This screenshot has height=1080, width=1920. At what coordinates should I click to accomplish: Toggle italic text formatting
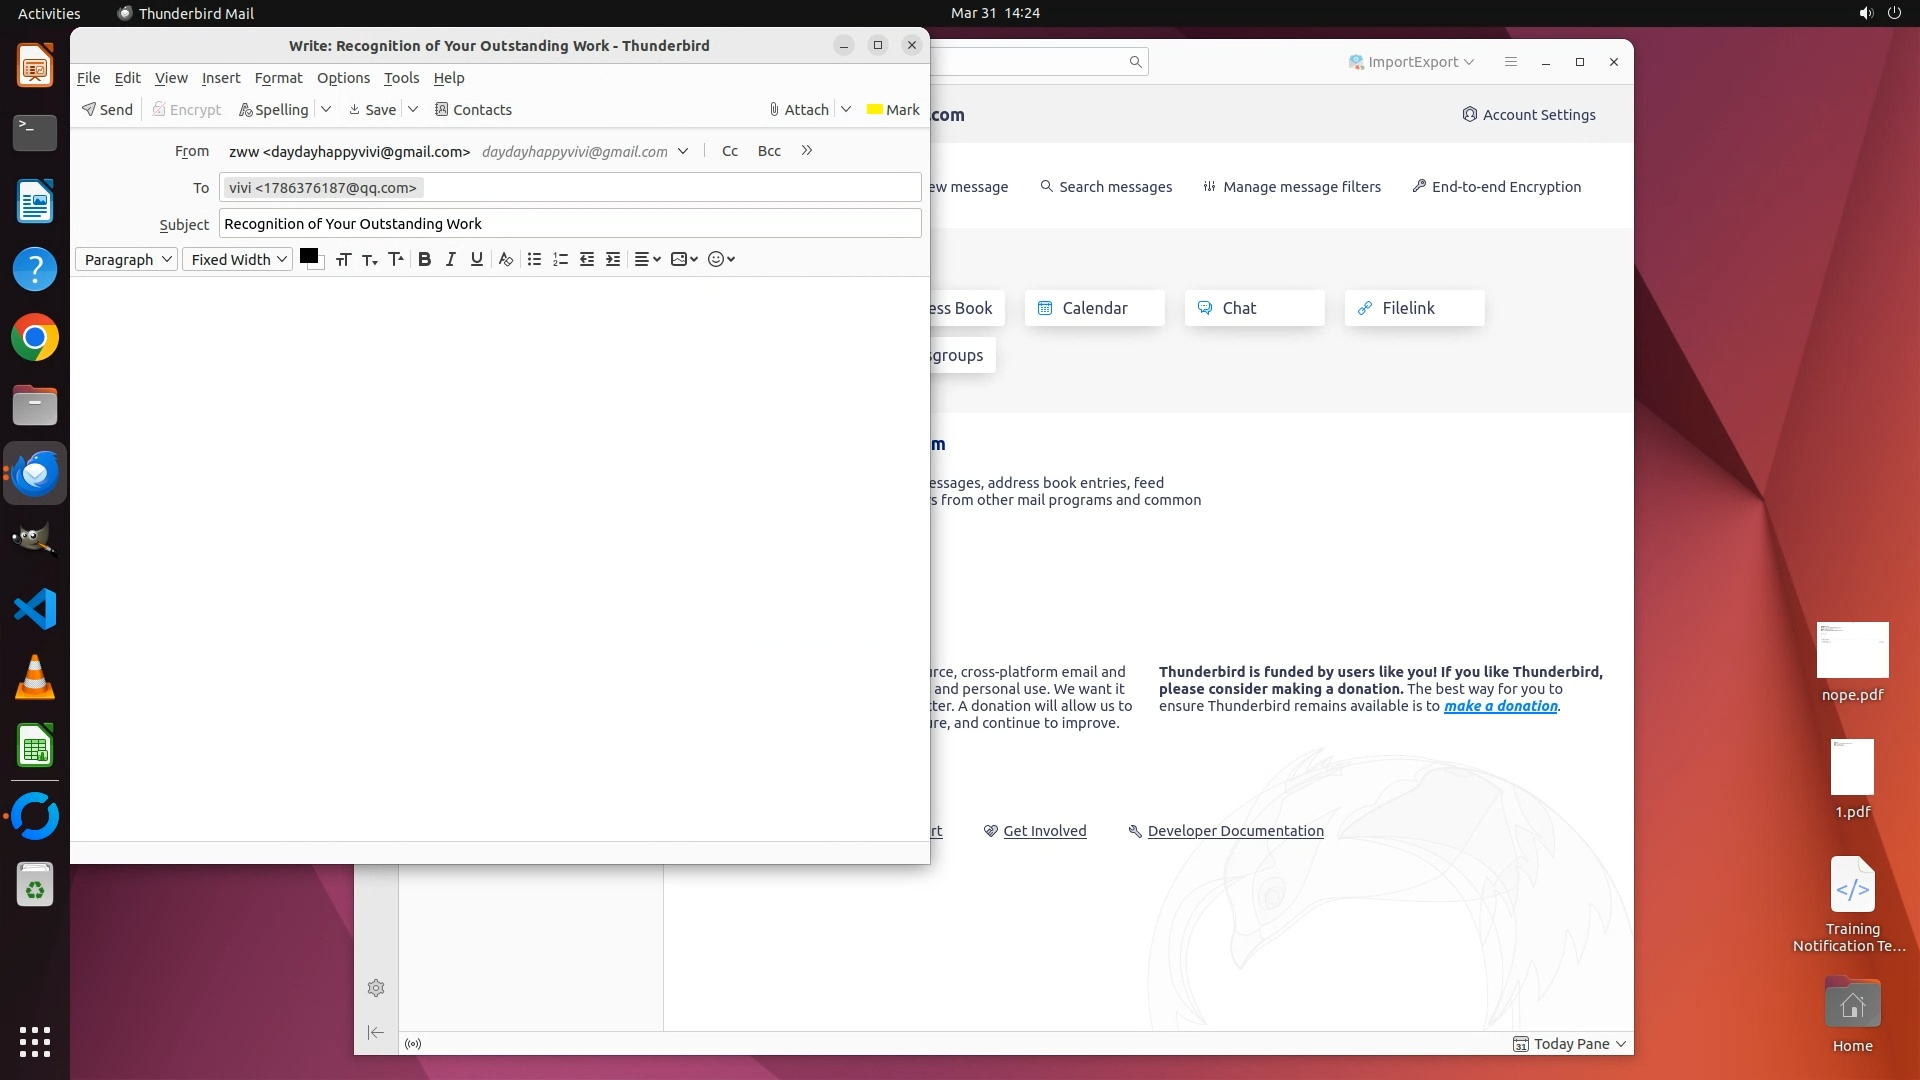coord(450,259)
